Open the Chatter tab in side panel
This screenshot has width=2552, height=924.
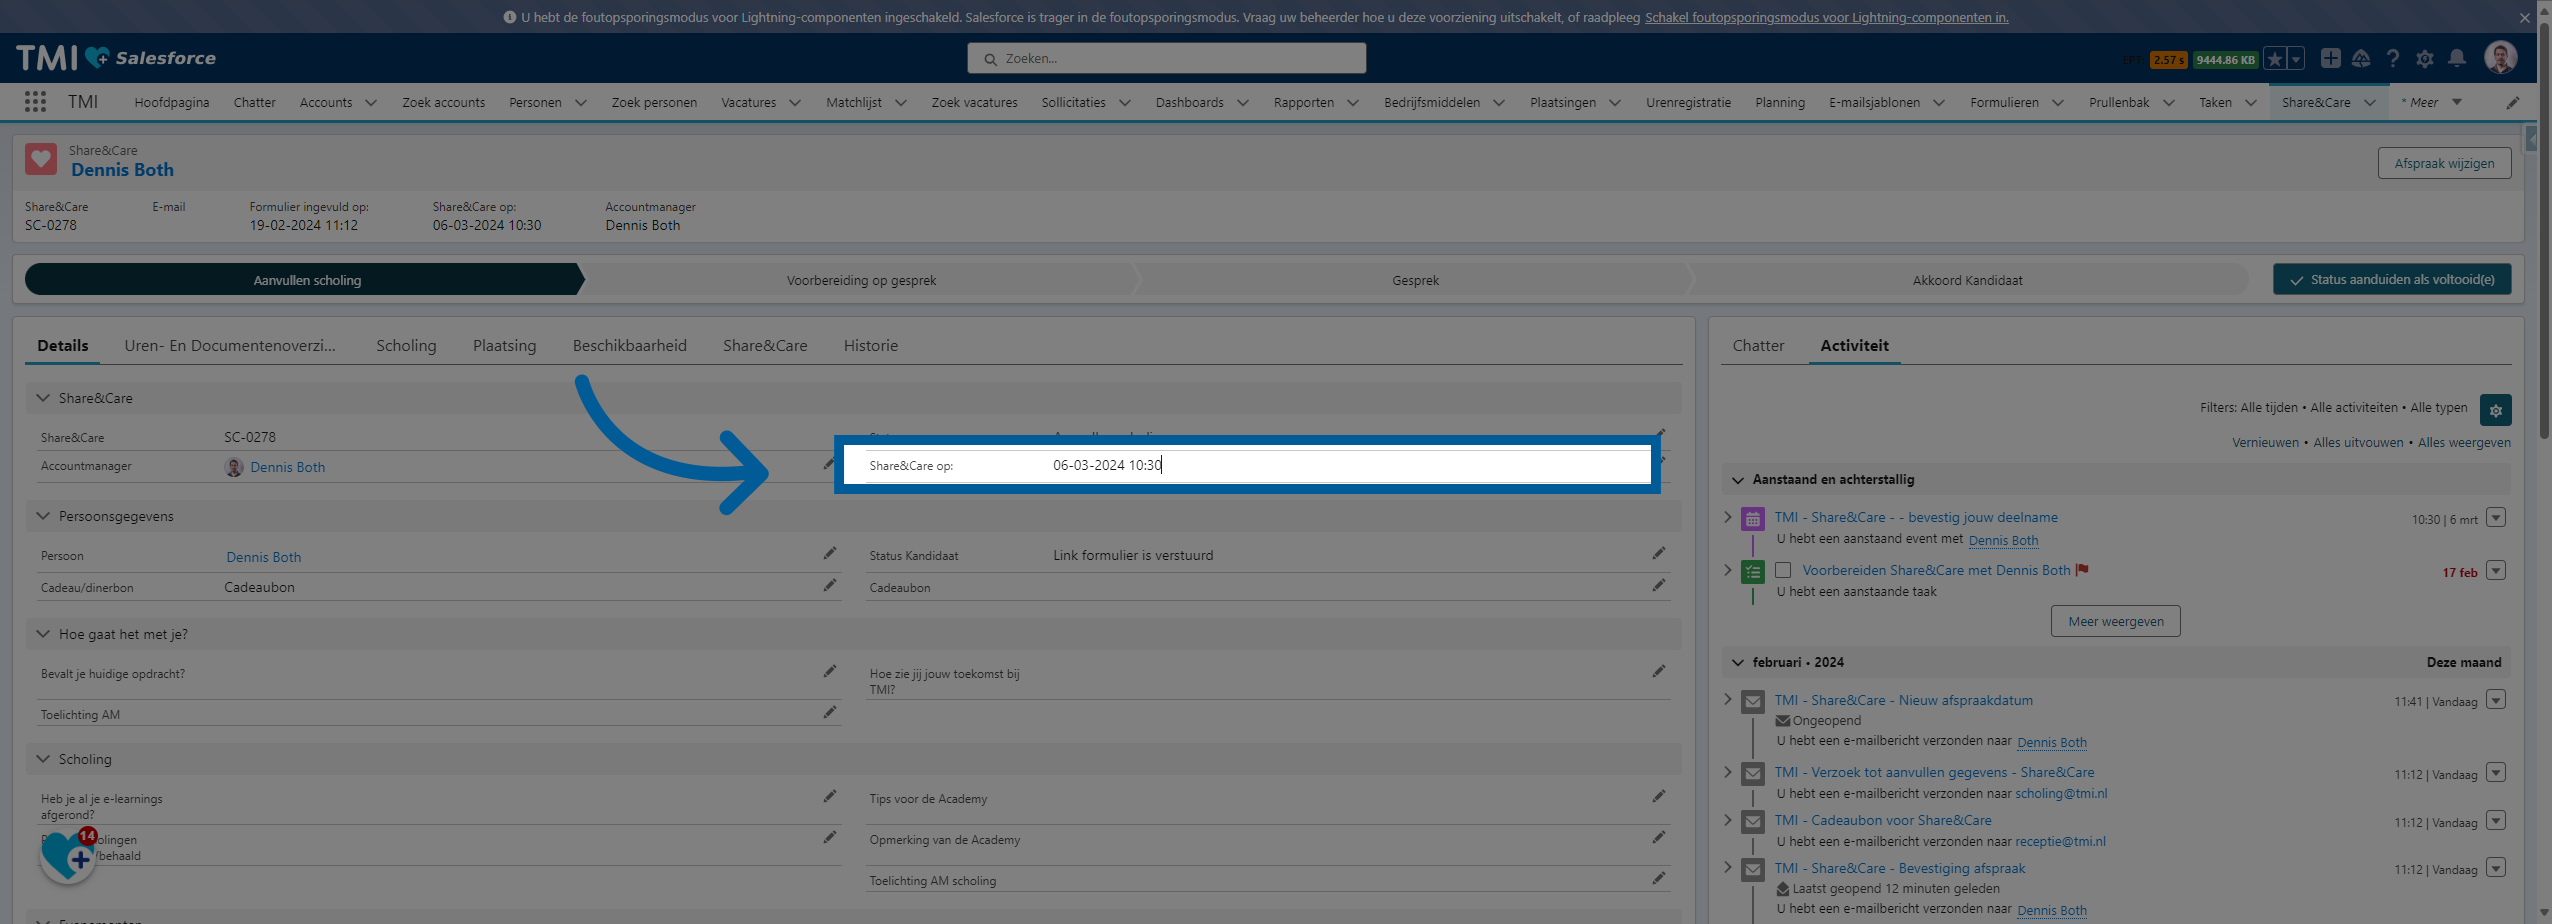tap(1758, 346)
